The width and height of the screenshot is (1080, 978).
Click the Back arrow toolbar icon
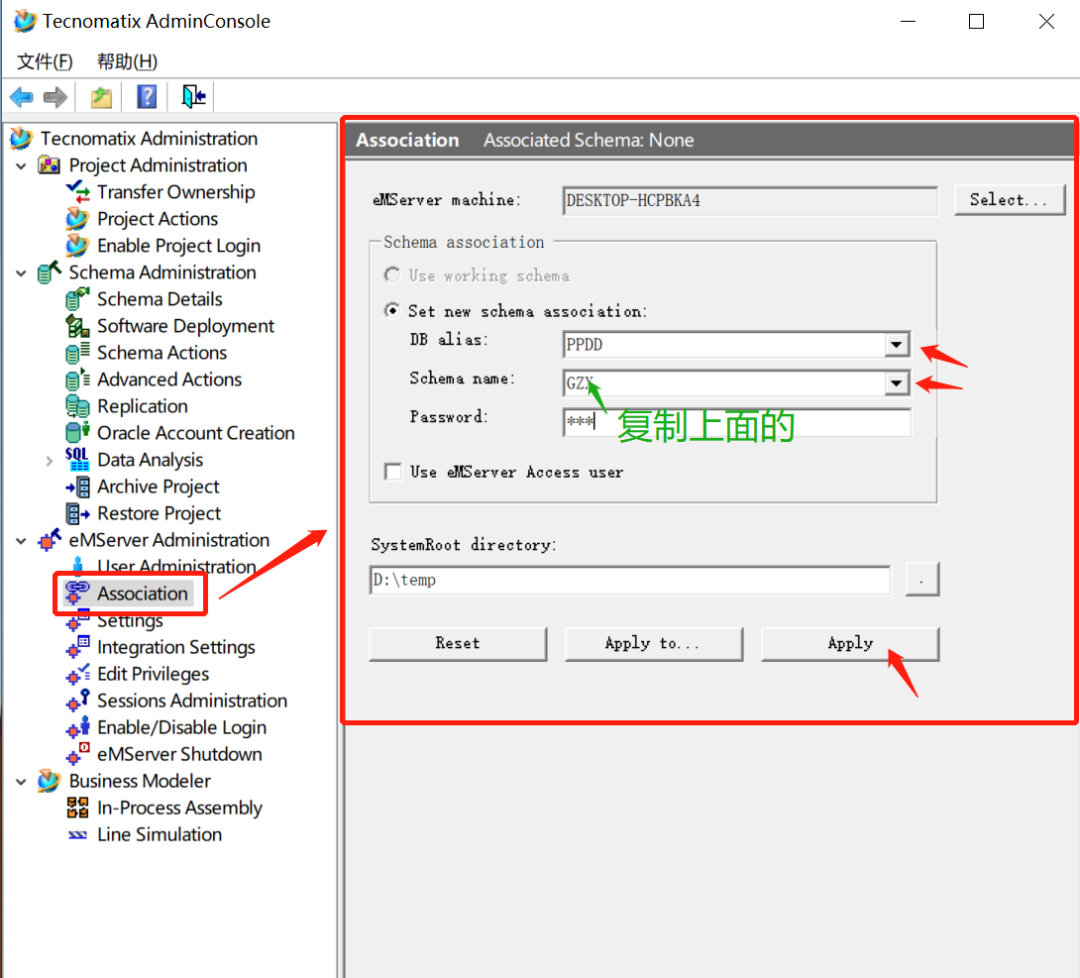(x=21, y=97)
